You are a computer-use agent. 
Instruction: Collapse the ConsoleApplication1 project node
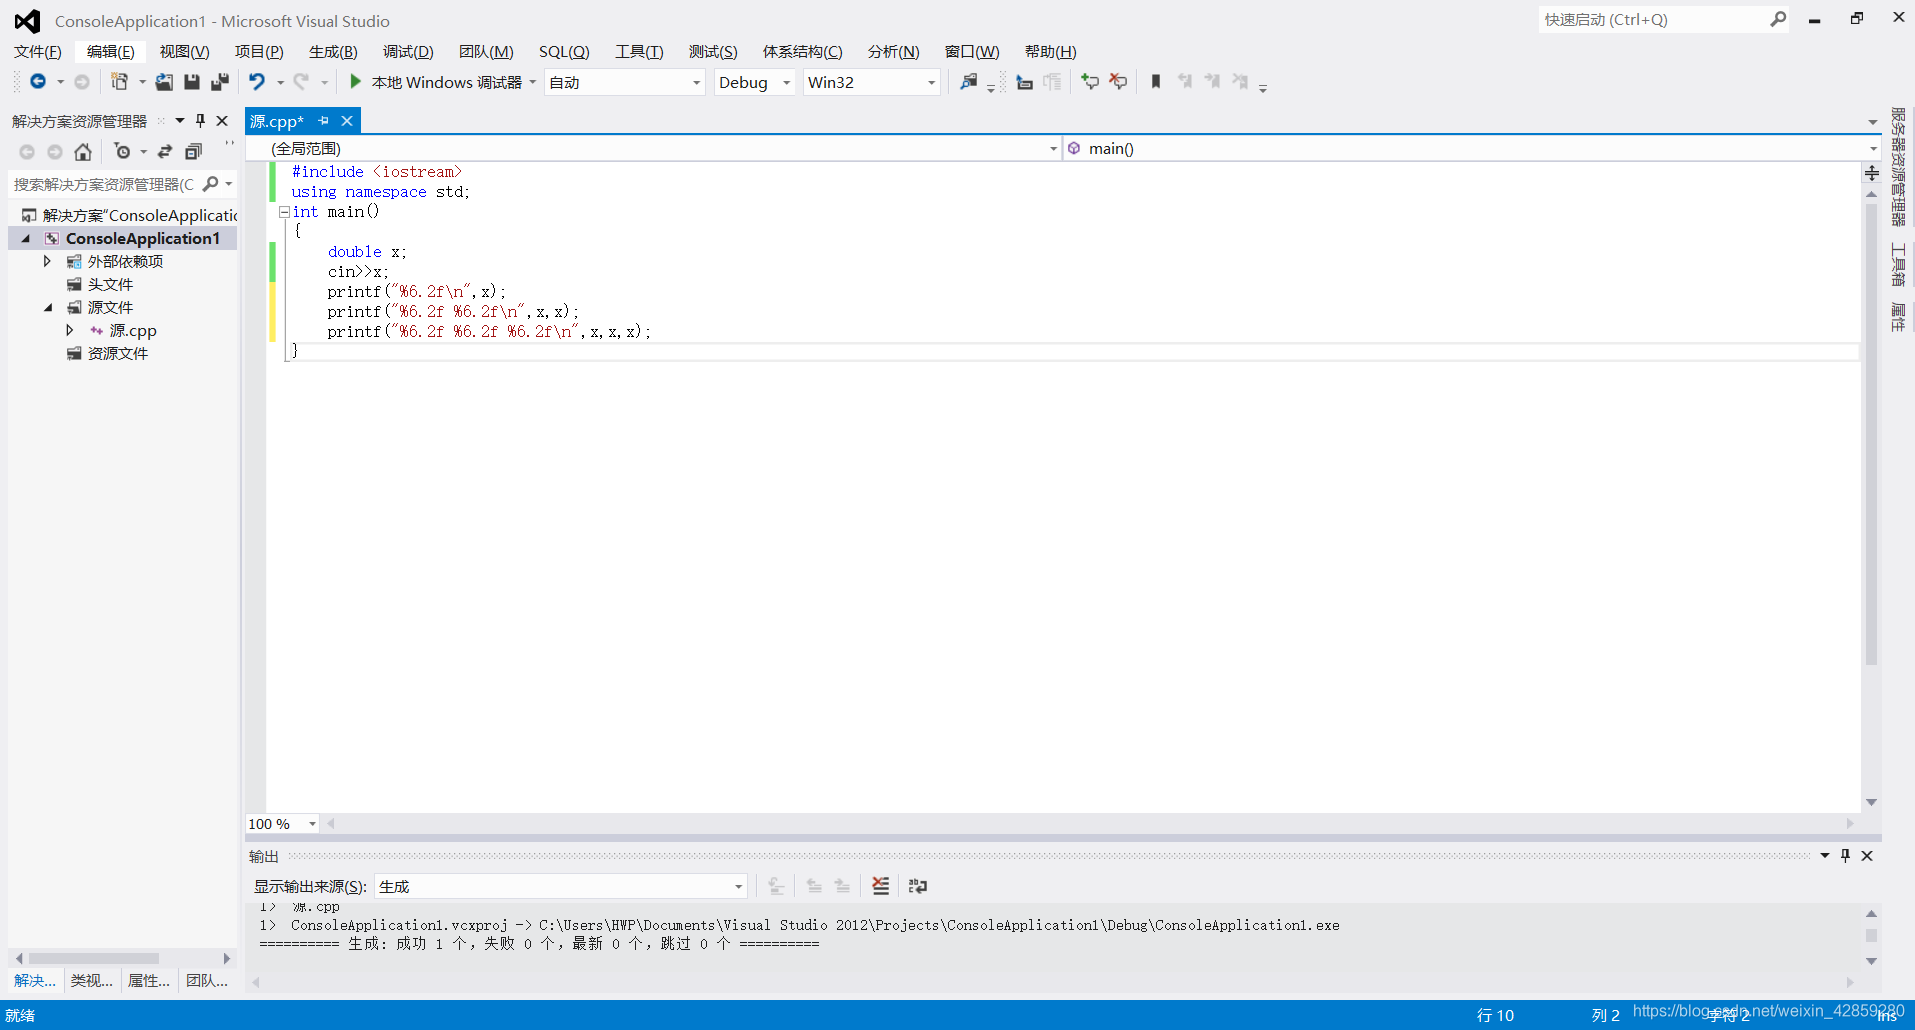click(26, 238)
